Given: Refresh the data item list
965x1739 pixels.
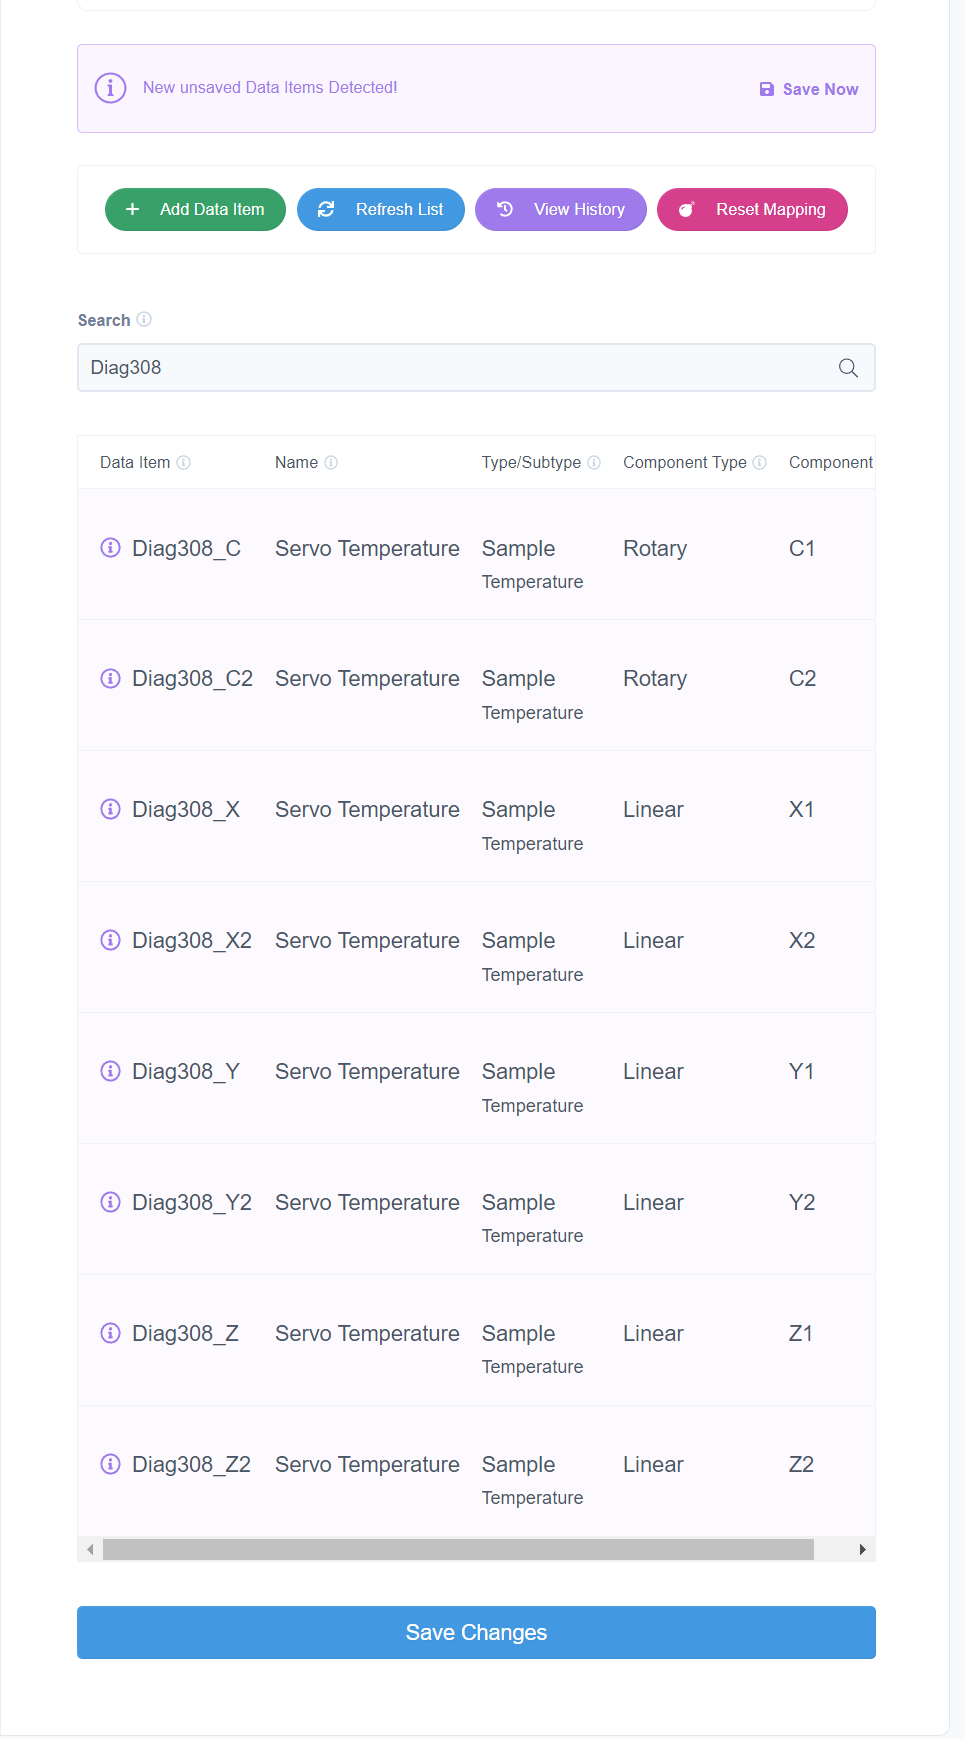Looking at the screenshot, I should pyautogui.click(x=380, y=209).
